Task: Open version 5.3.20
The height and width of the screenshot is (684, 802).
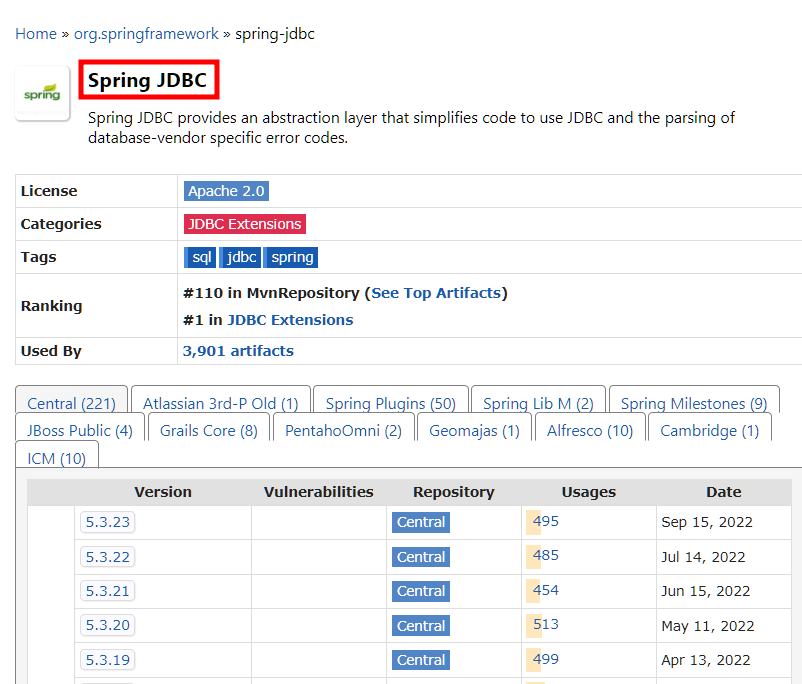Action: tap(107, 625)
